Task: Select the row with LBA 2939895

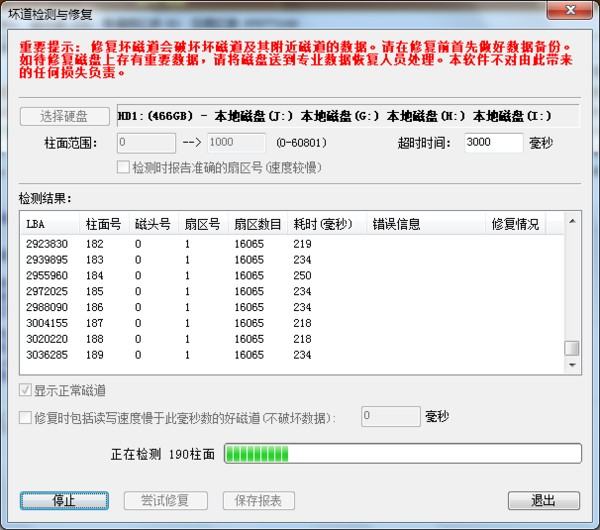Action: (x=292, y=260)
